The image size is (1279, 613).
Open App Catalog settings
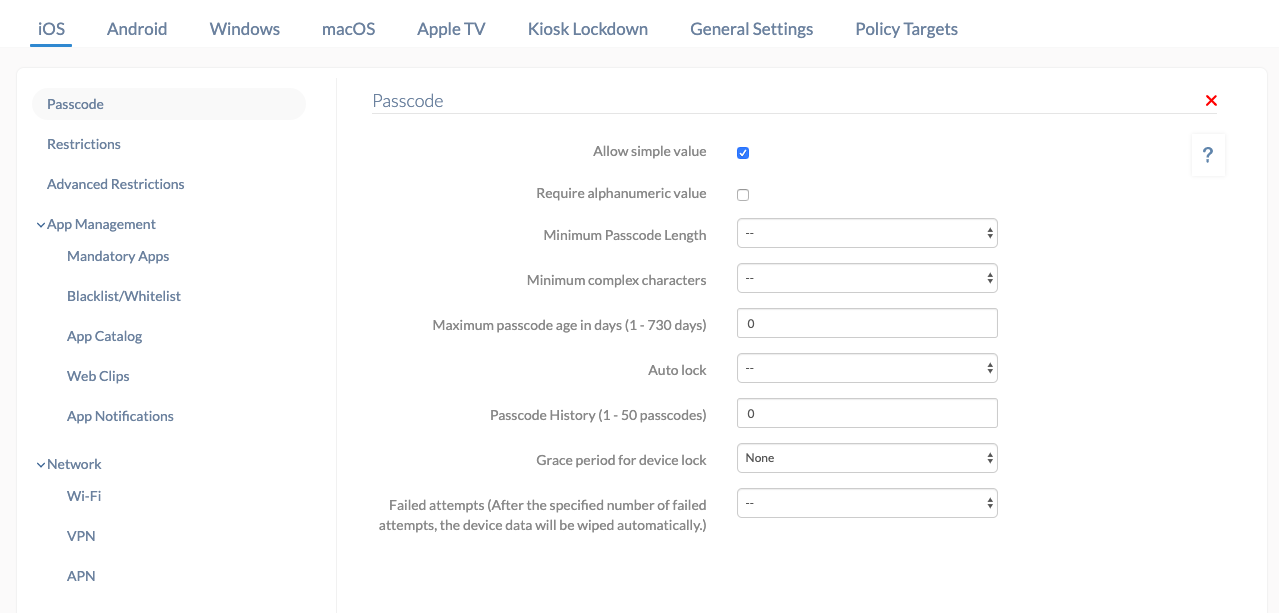105,336
